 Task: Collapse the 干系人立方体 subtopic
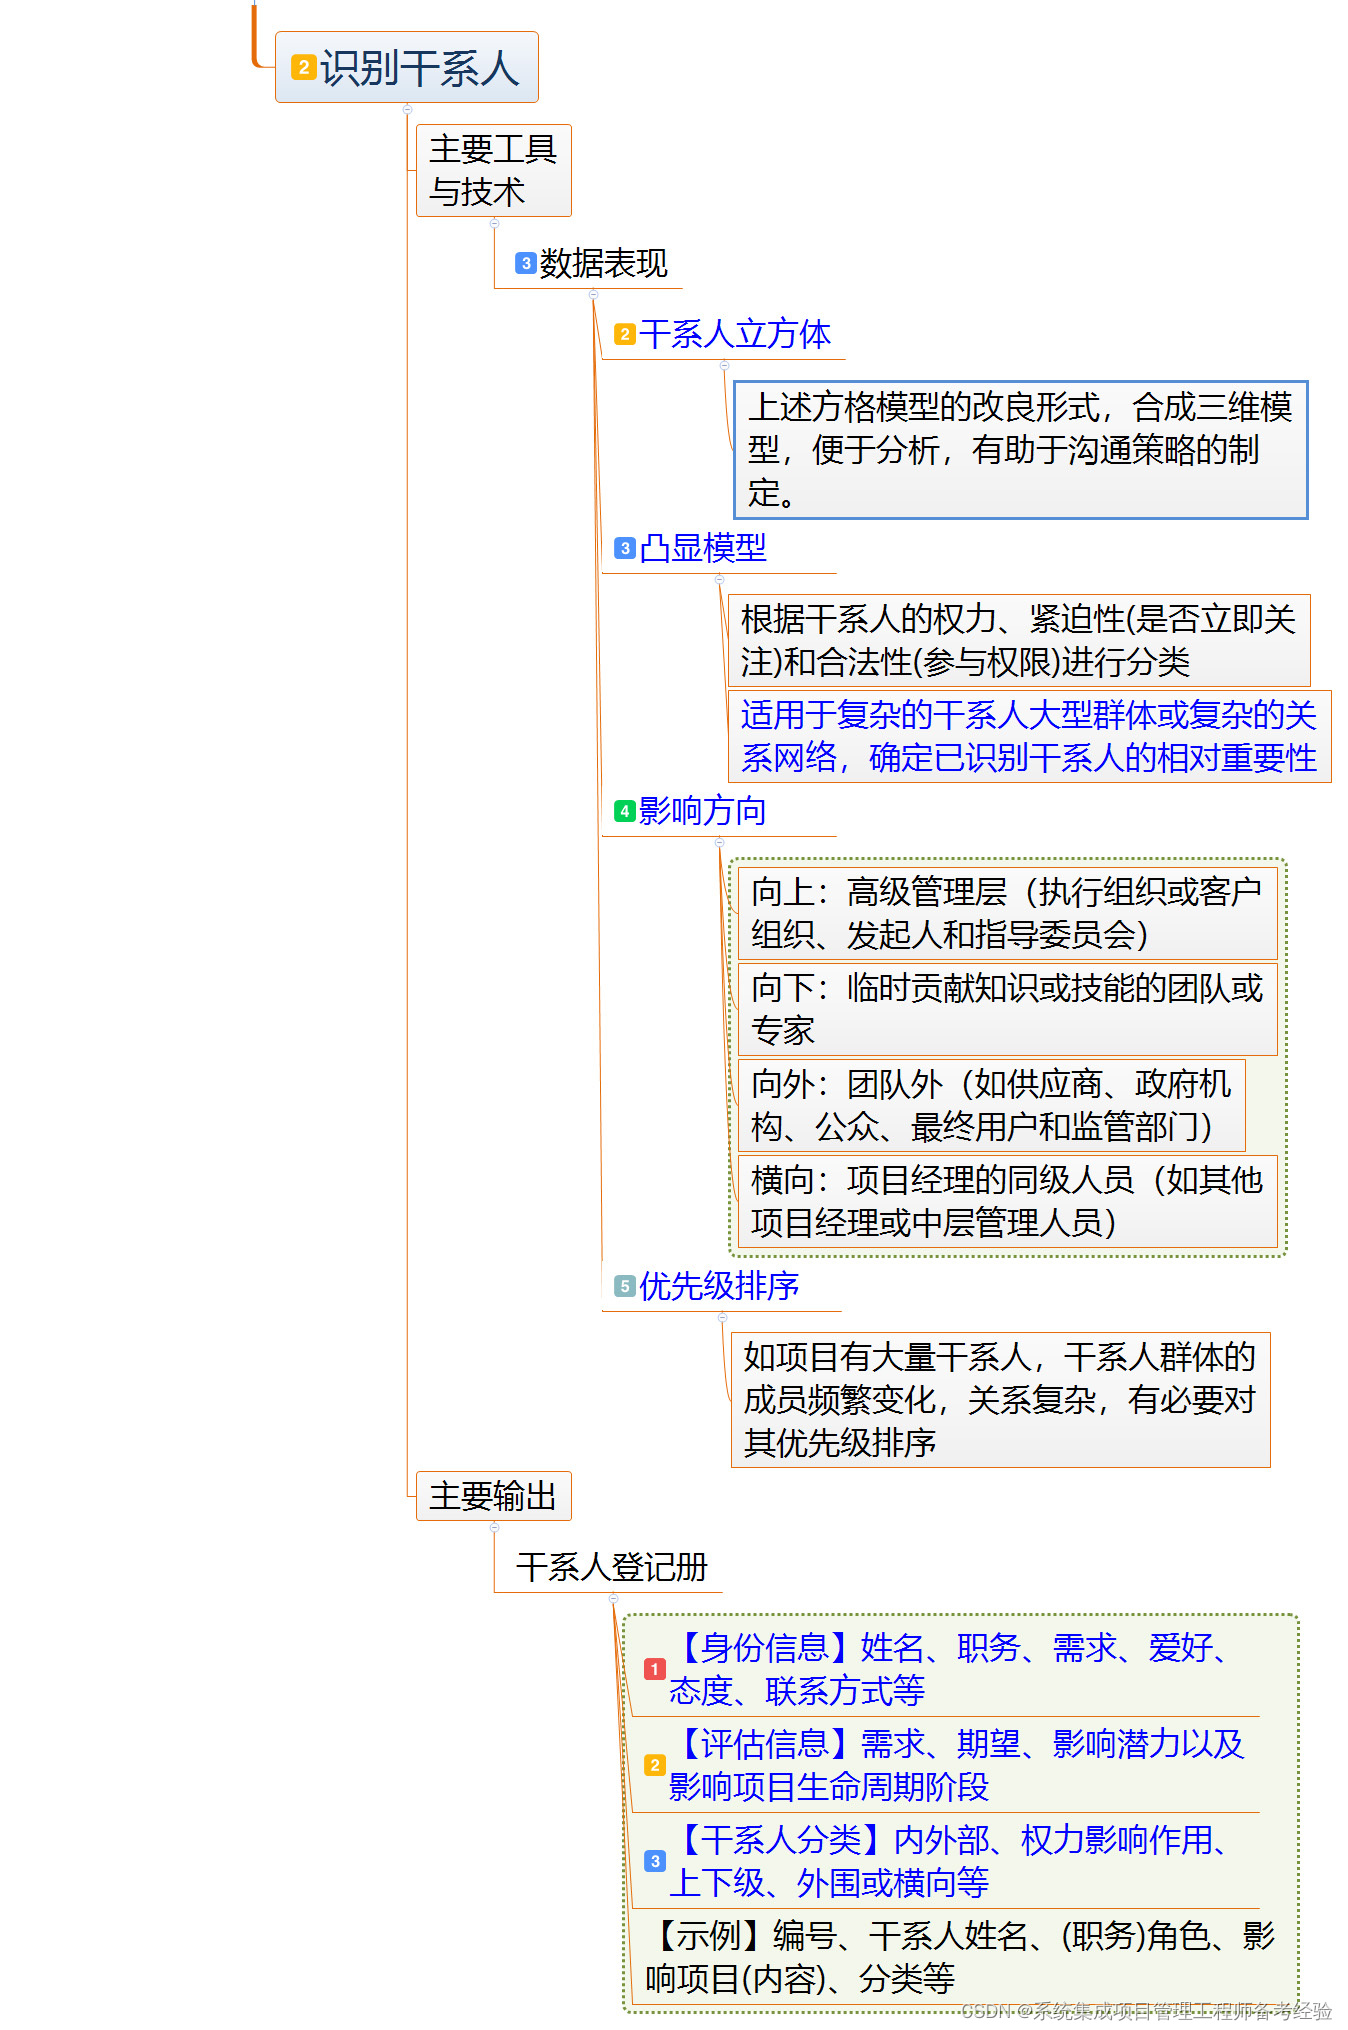(x=724, y=366)
